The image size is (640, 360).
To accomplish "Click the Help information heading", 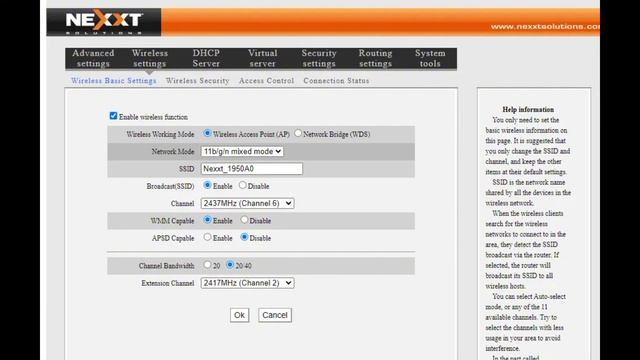I will click(x=528, y=109).
